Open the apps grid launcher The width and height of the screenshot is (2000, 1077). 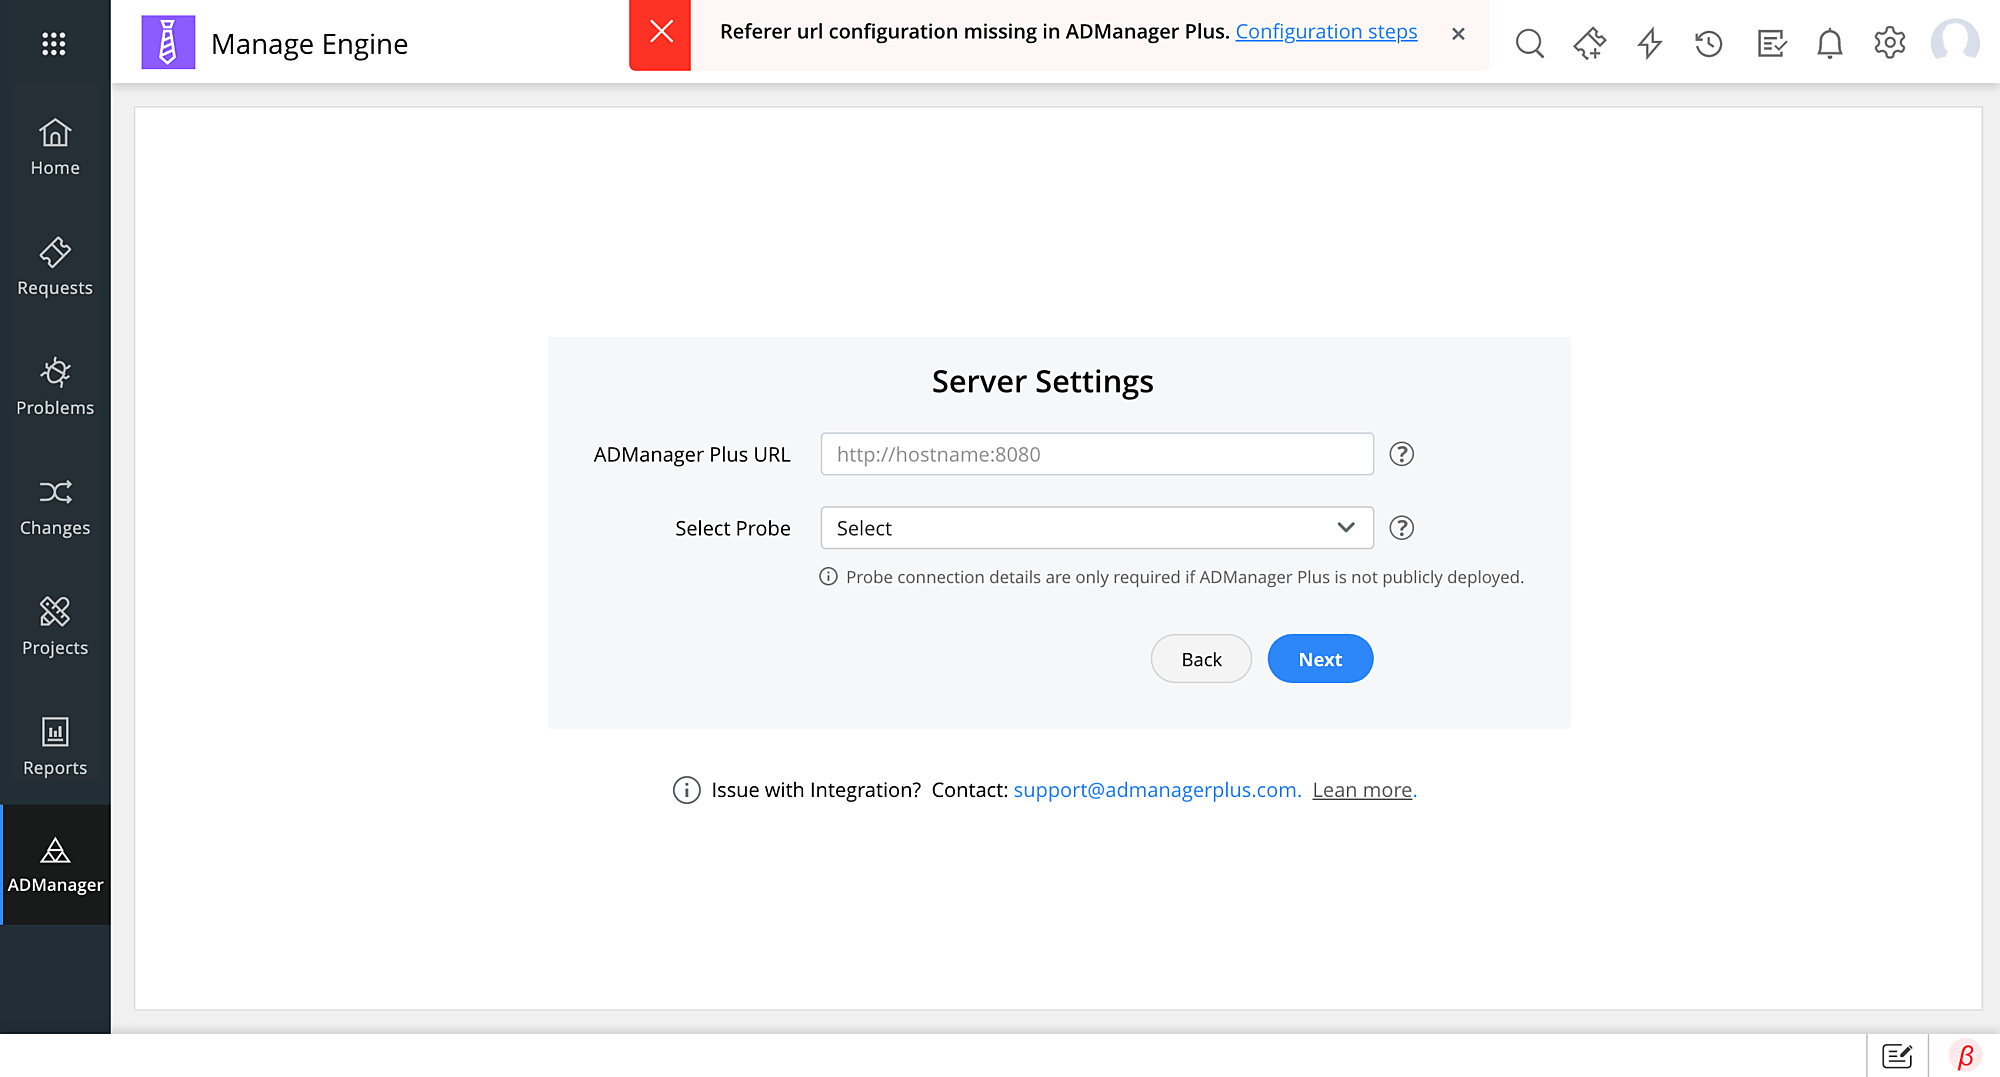(x=54, y=43)
